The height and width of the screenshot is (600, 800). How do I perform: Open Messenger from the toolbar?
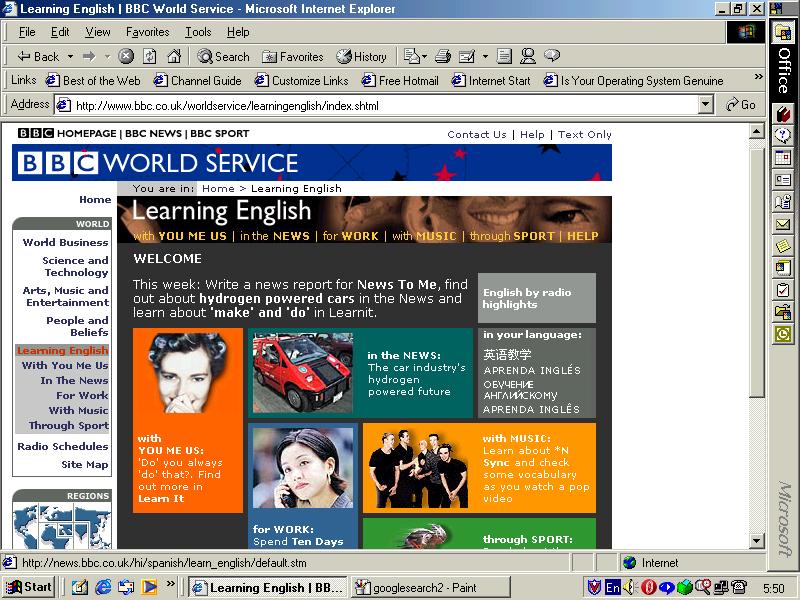[528, 56]
